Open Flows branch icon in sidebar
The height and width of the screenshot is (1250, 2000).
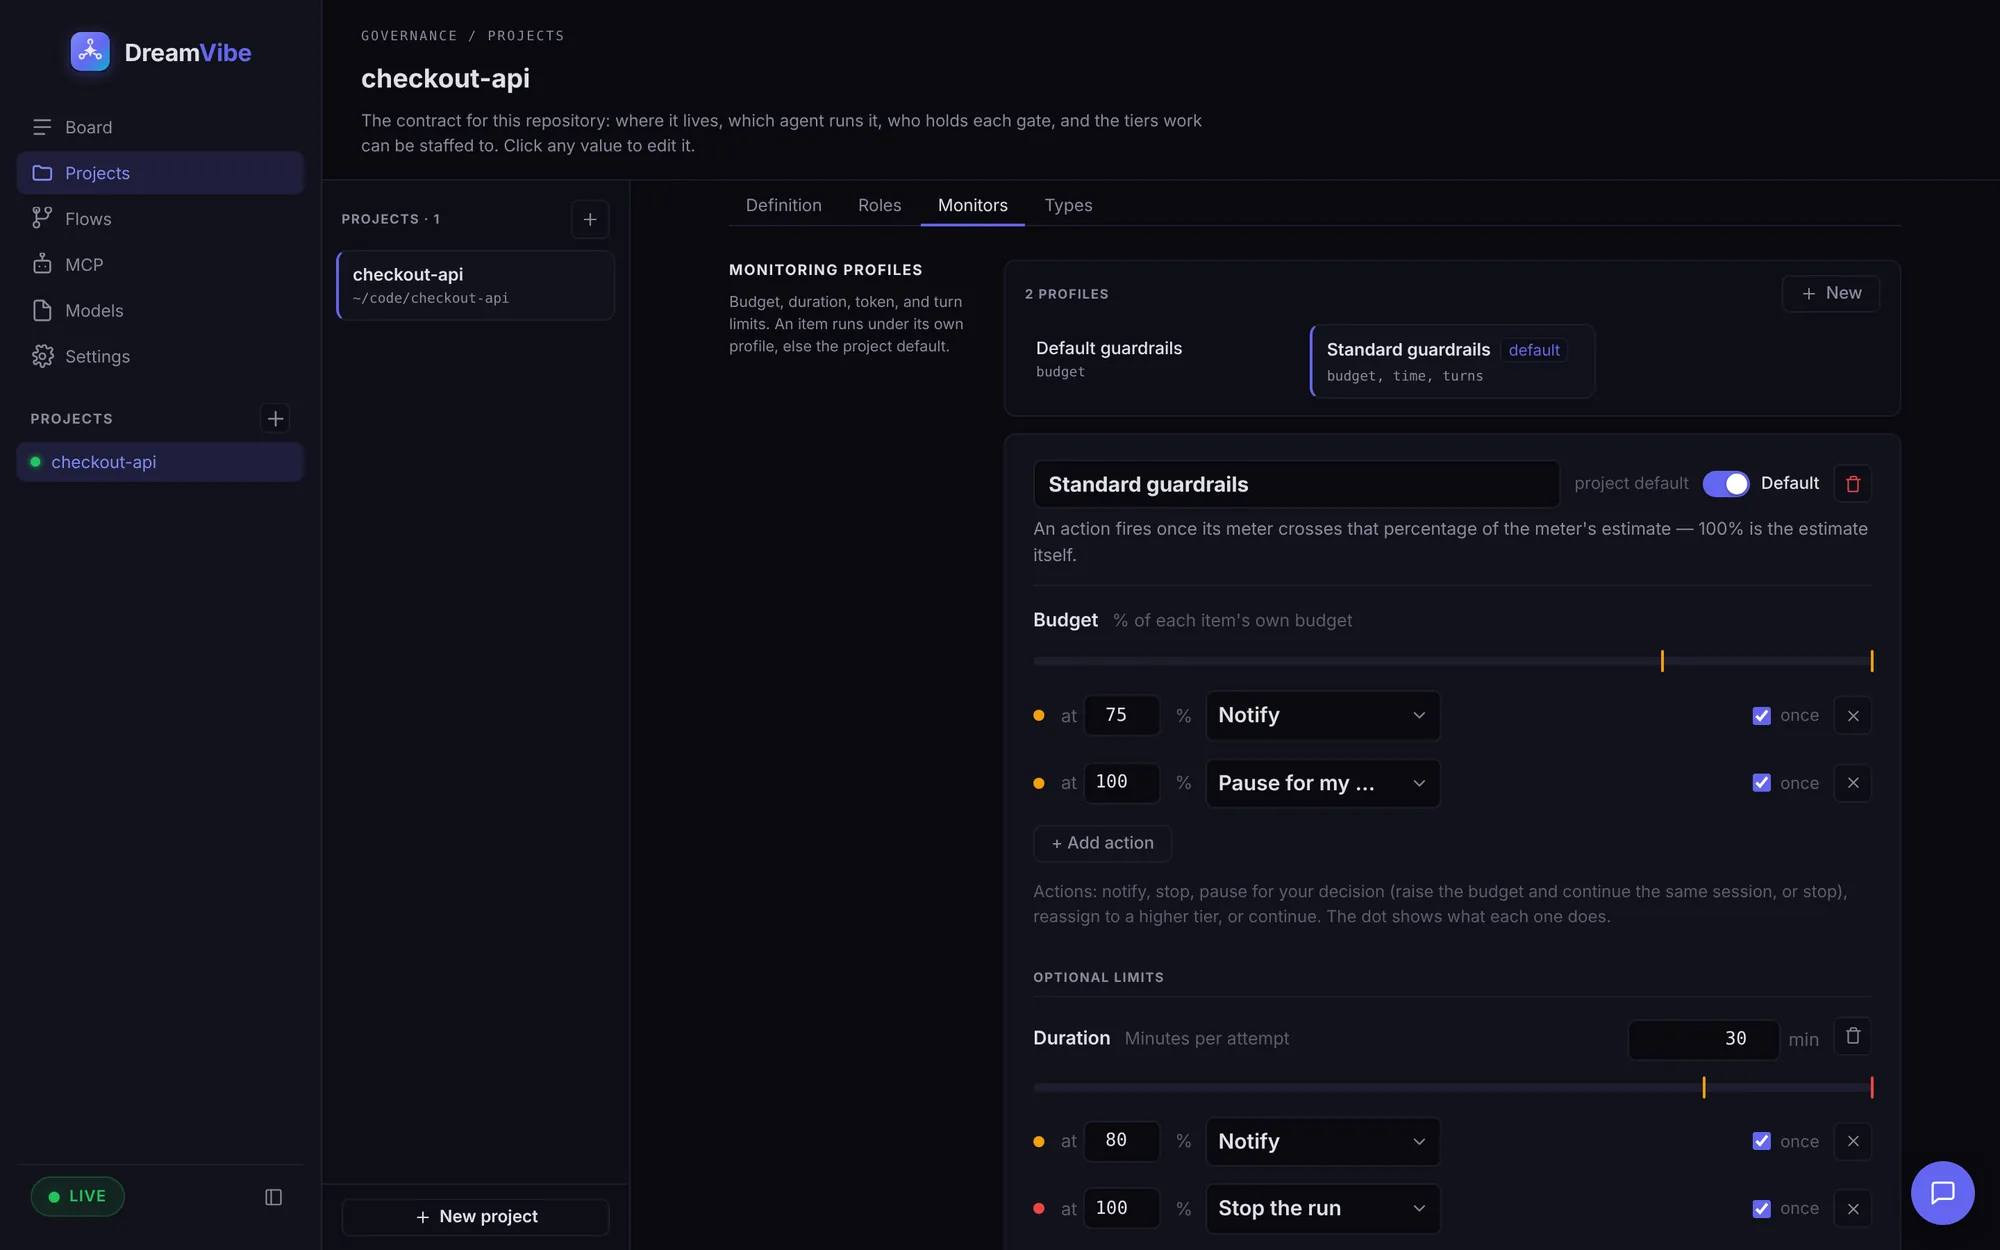42,218
